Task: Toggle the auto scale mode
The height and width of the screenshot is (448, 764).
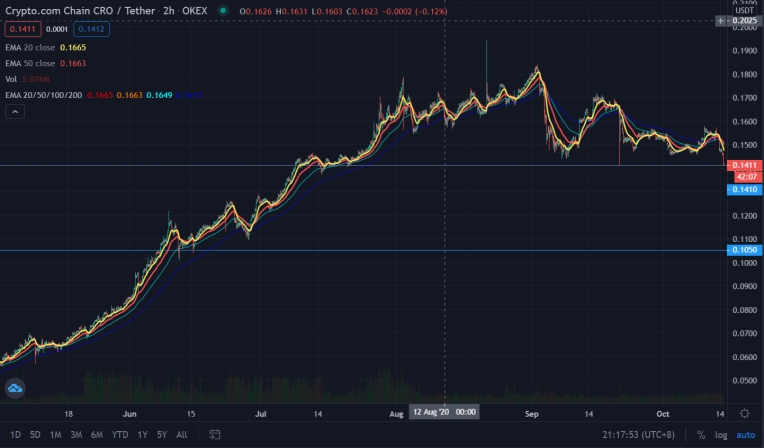Action: [x=745, y=435]
